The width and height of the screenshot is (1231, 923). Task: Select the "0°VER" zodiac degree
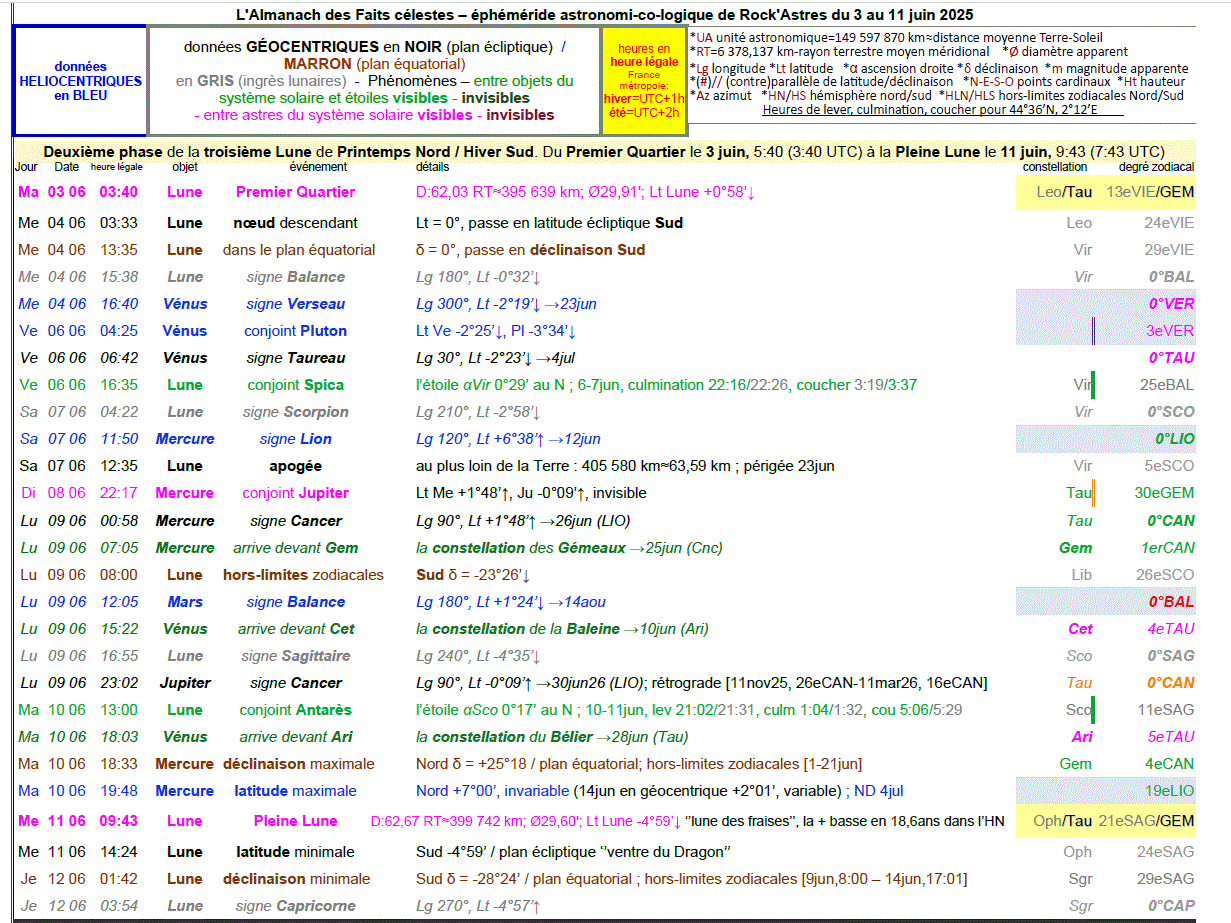pyautogui.click(x=1171, y=304)
